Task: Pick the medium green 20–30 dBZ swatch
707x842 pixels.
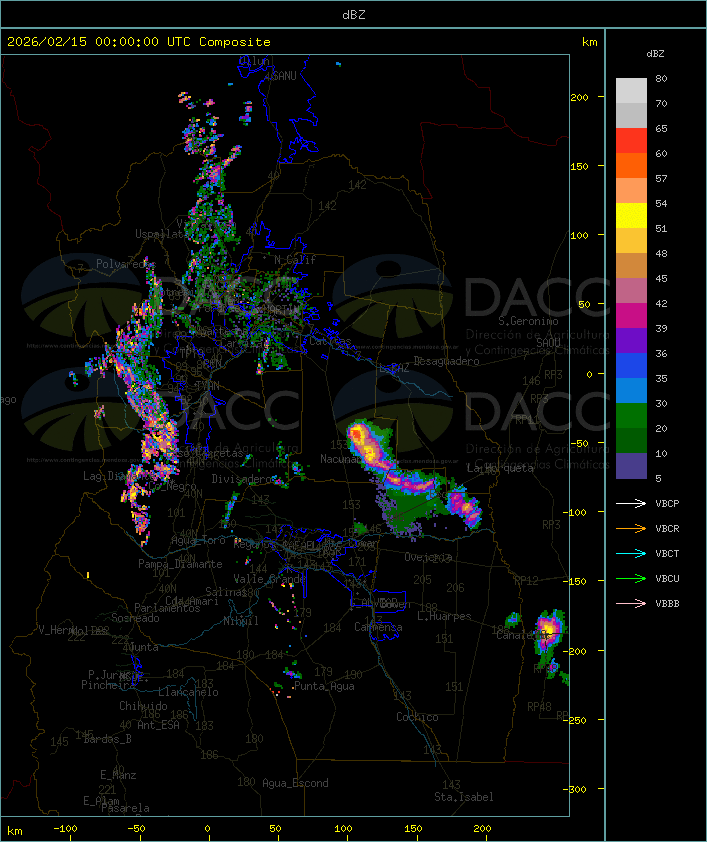Action: (631, 415)
